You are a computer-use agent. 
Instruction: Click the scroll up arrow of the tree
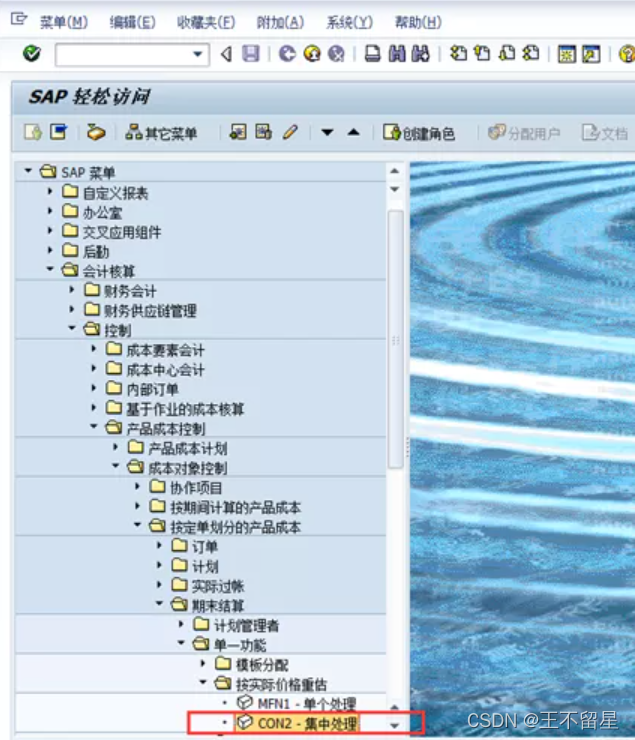click(395, 171)
